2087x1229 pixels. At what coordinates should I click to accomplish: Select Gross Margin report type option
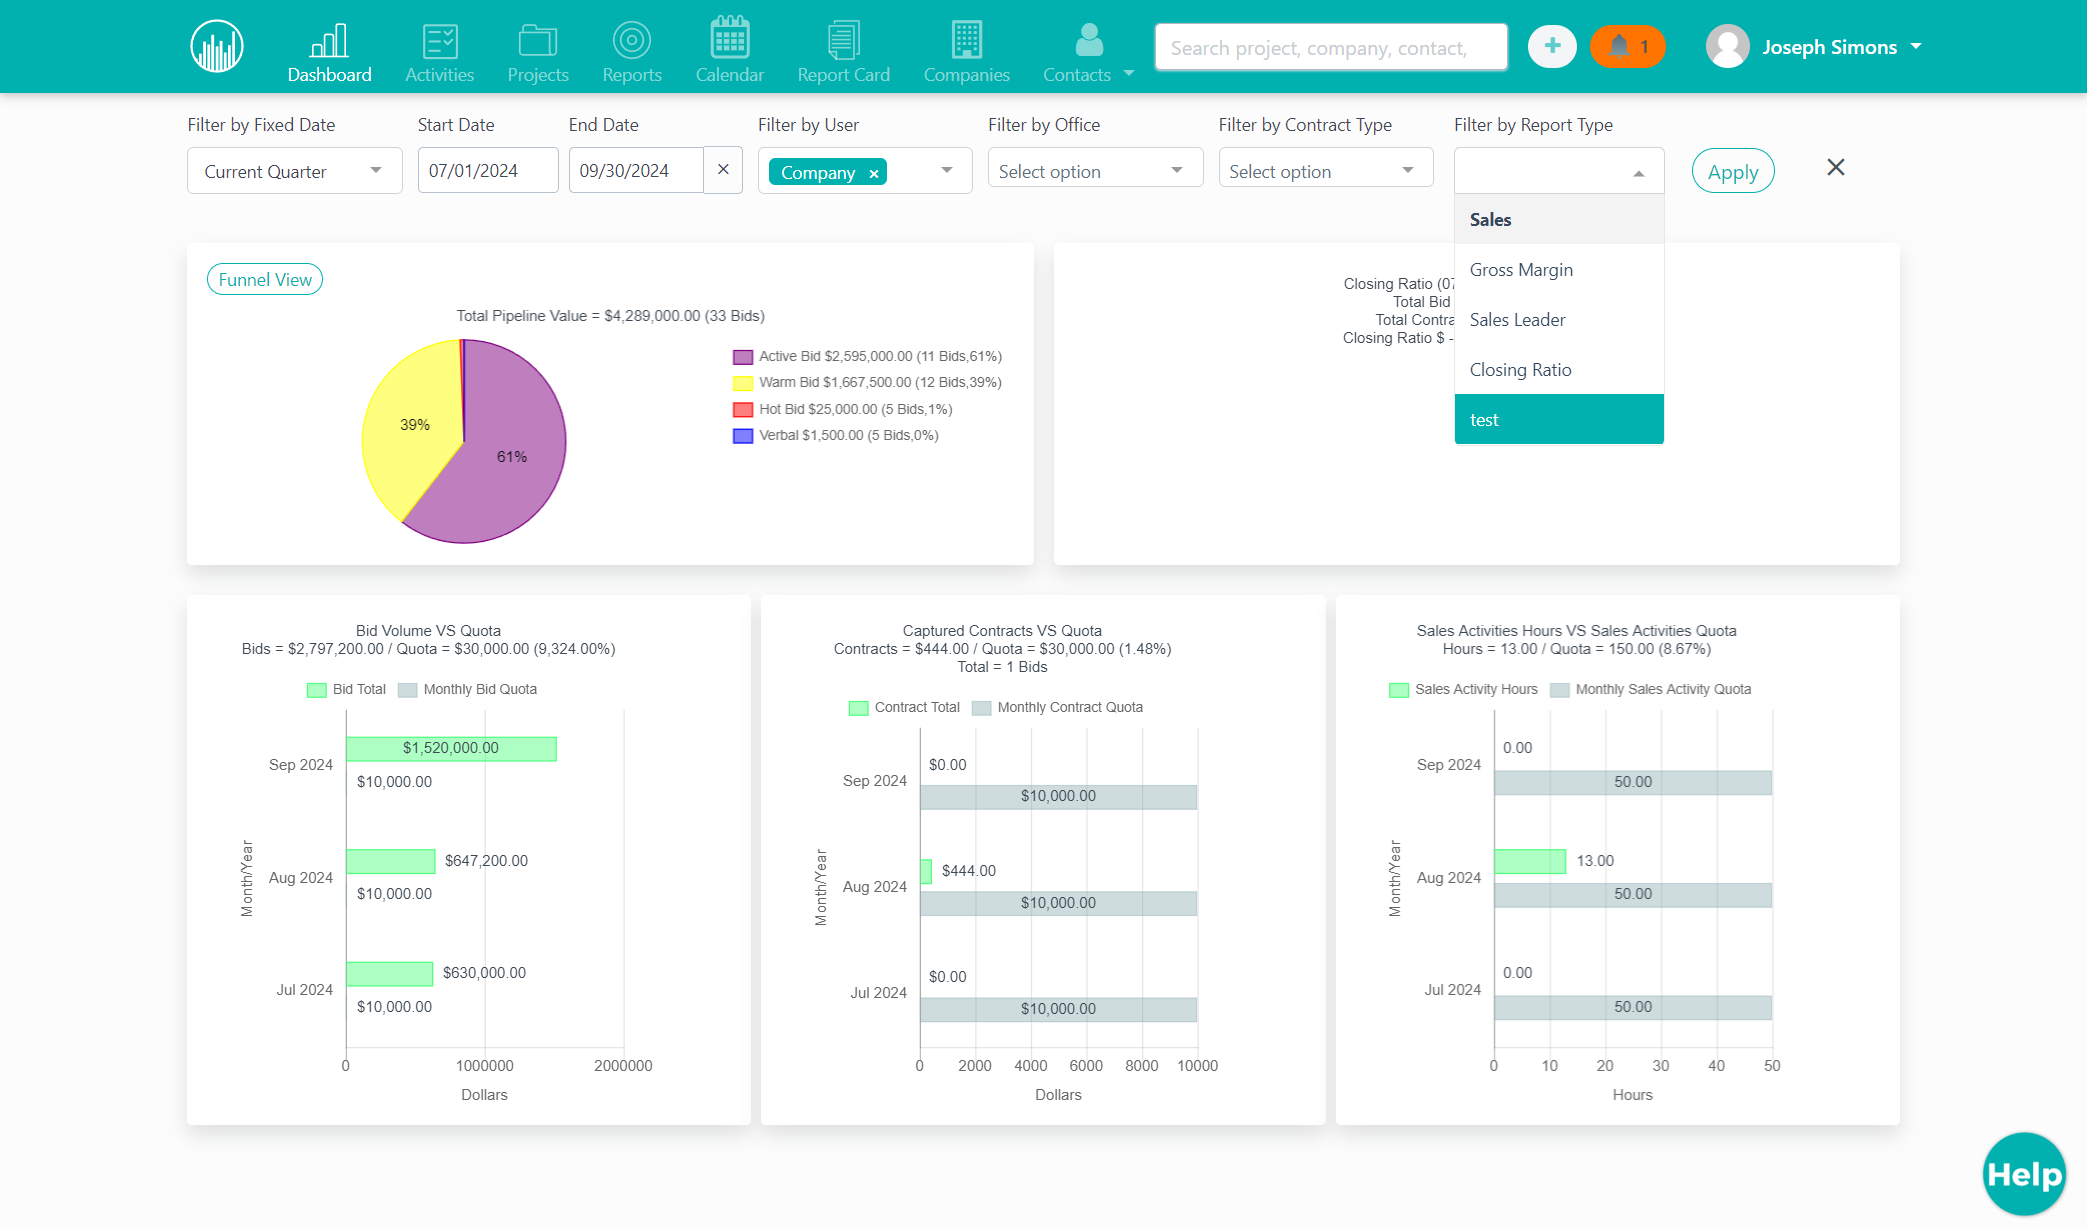1559,269
